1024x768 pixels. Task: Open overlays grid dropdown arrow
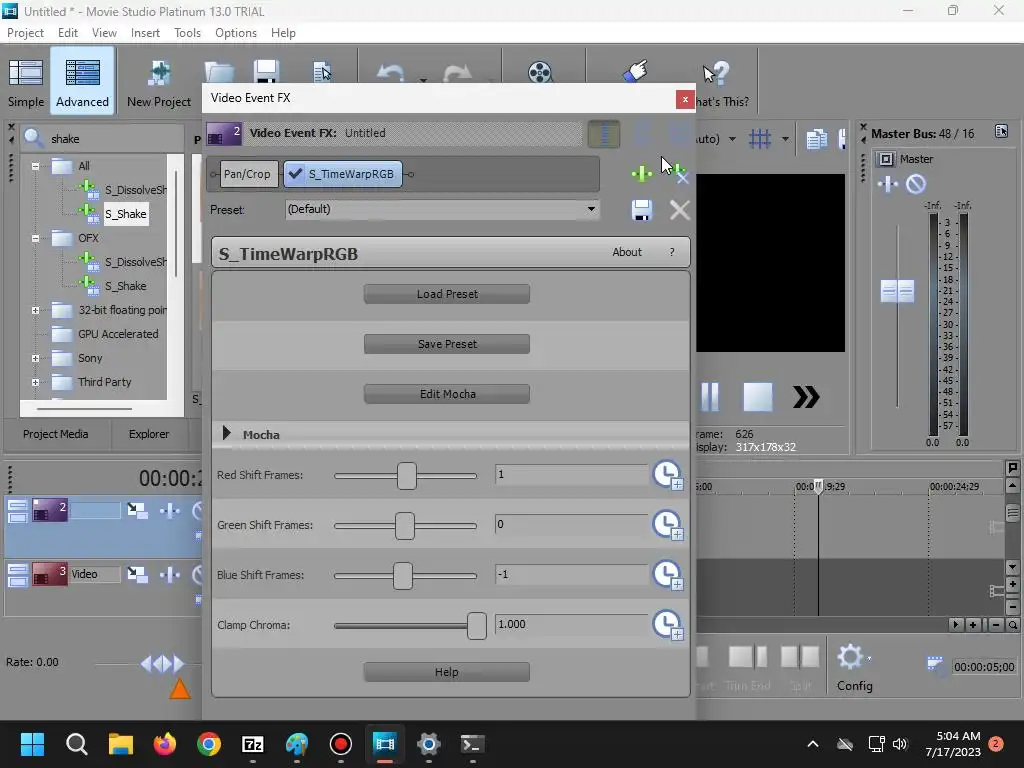point(785,138)
